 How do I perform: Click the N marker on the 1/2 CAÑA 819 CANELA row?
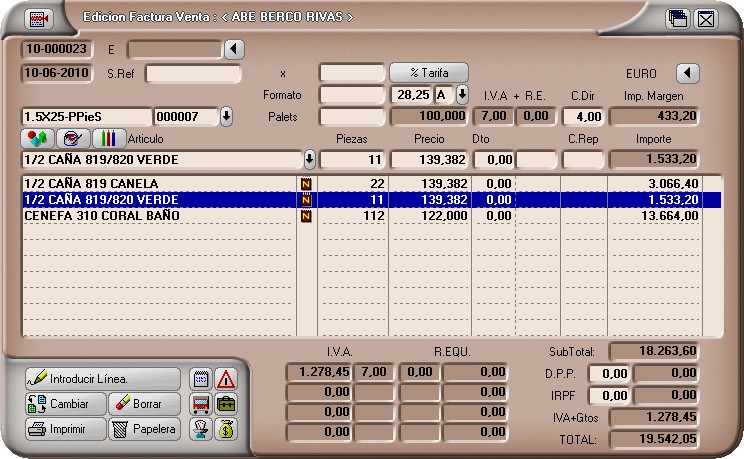point(306,184)
